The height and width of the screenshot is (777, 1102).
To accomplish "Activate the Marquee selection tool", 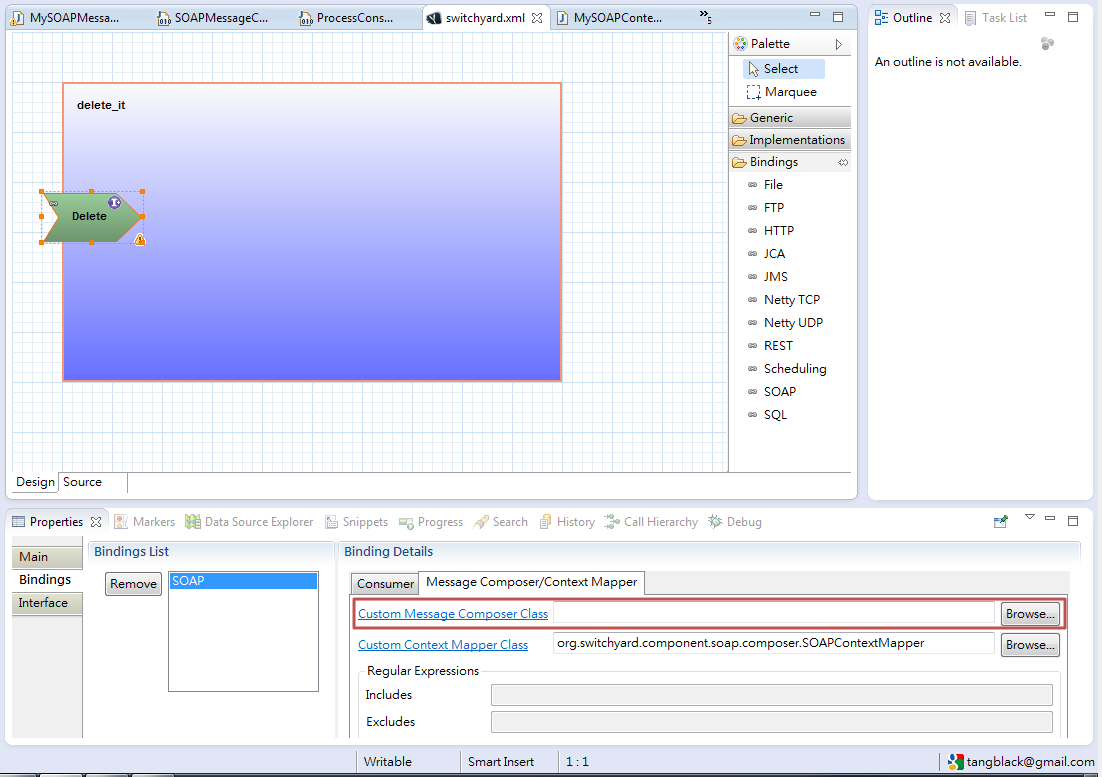I will tap(782, 92).
